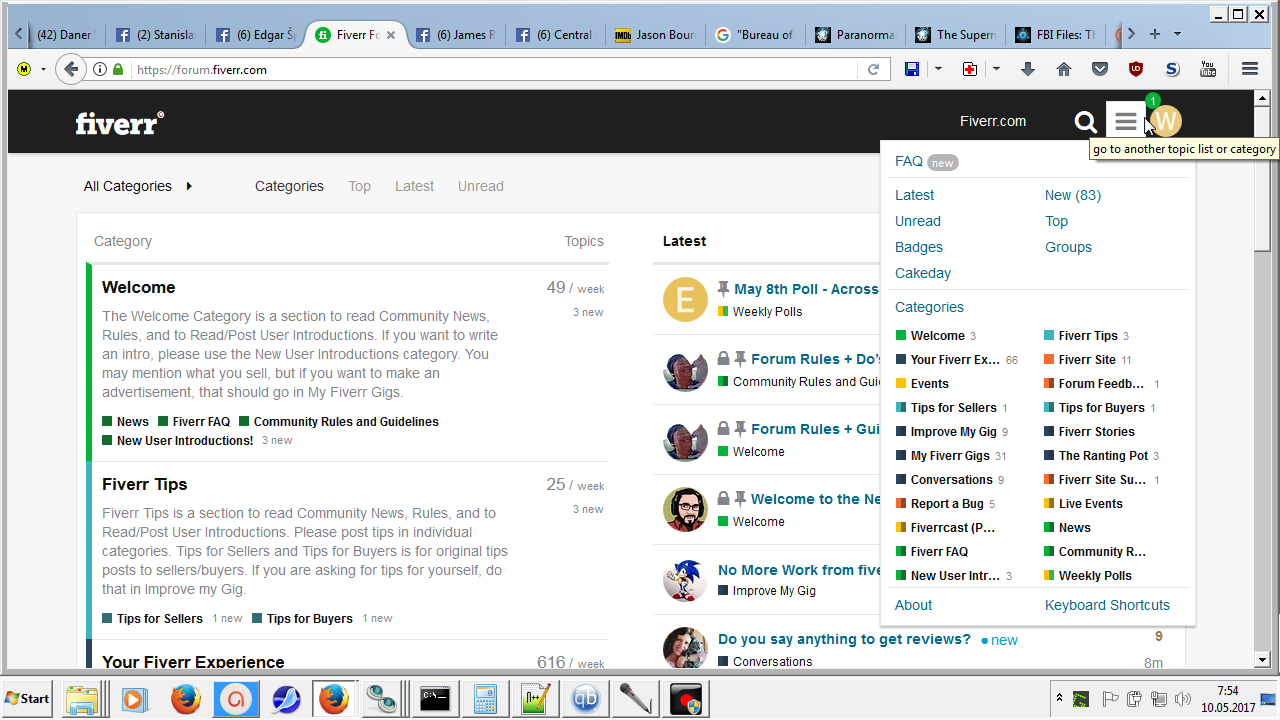This screenshot has height=720, width=1280.
Task: Open the save icon dropdown arrow
Action: [x=938, y=69]
